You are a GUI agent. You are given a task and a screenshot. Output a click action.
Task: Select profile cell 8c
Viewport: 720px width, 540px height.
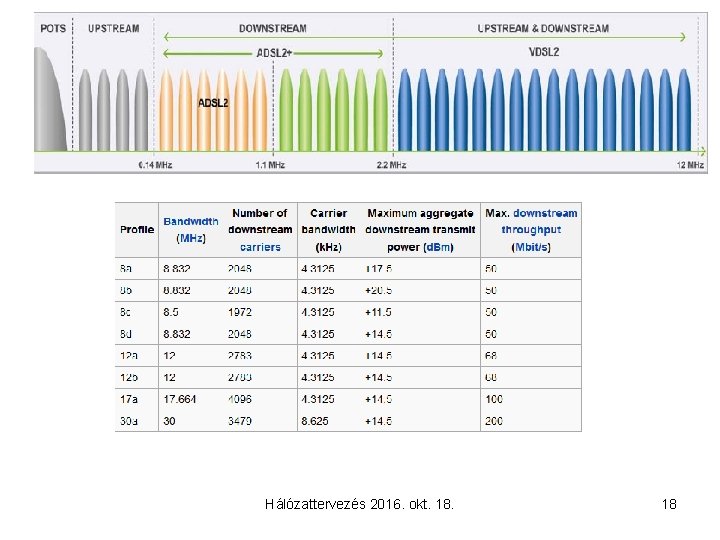click(125, 312)
